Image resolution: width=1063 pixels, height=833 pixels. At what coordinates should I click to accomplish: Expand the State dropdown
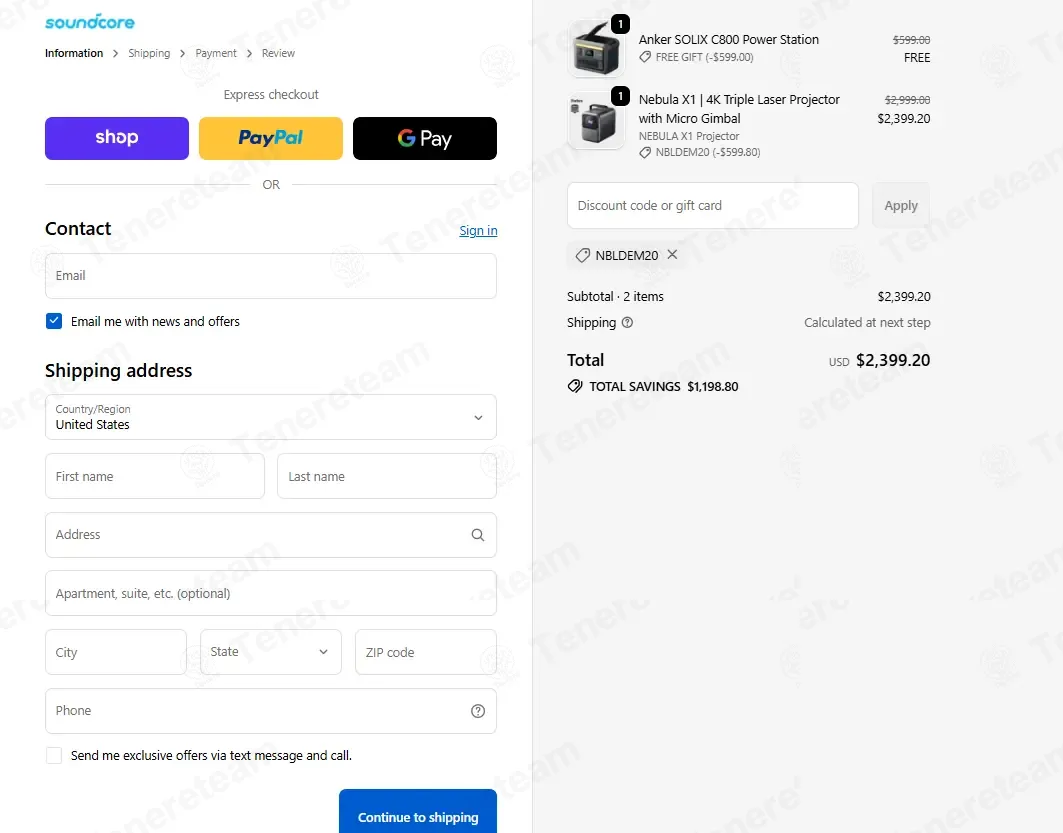(270, 652)
